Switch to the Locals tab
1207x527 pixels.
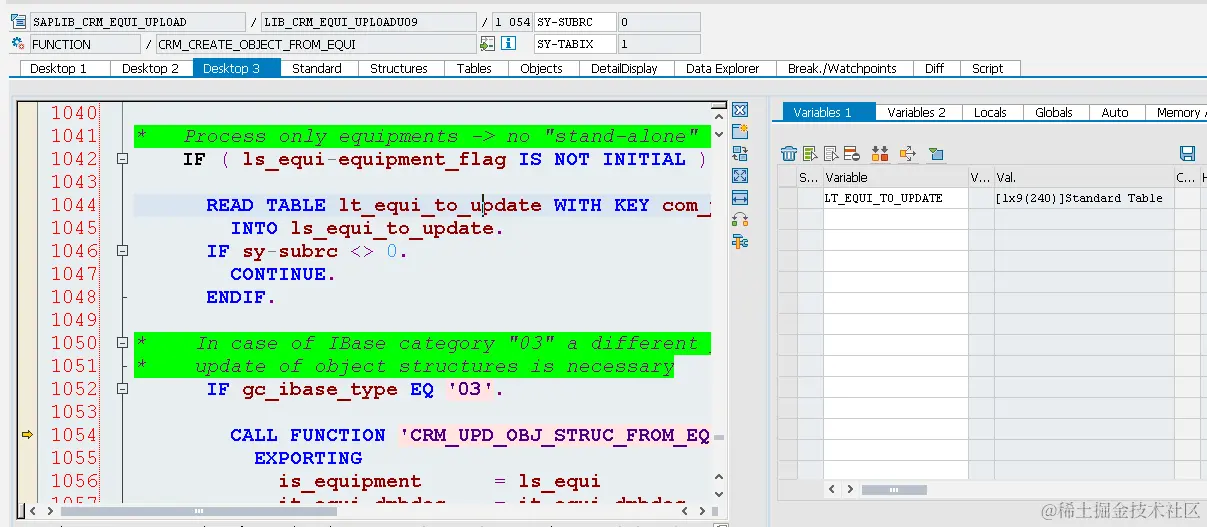coord(990,112)
